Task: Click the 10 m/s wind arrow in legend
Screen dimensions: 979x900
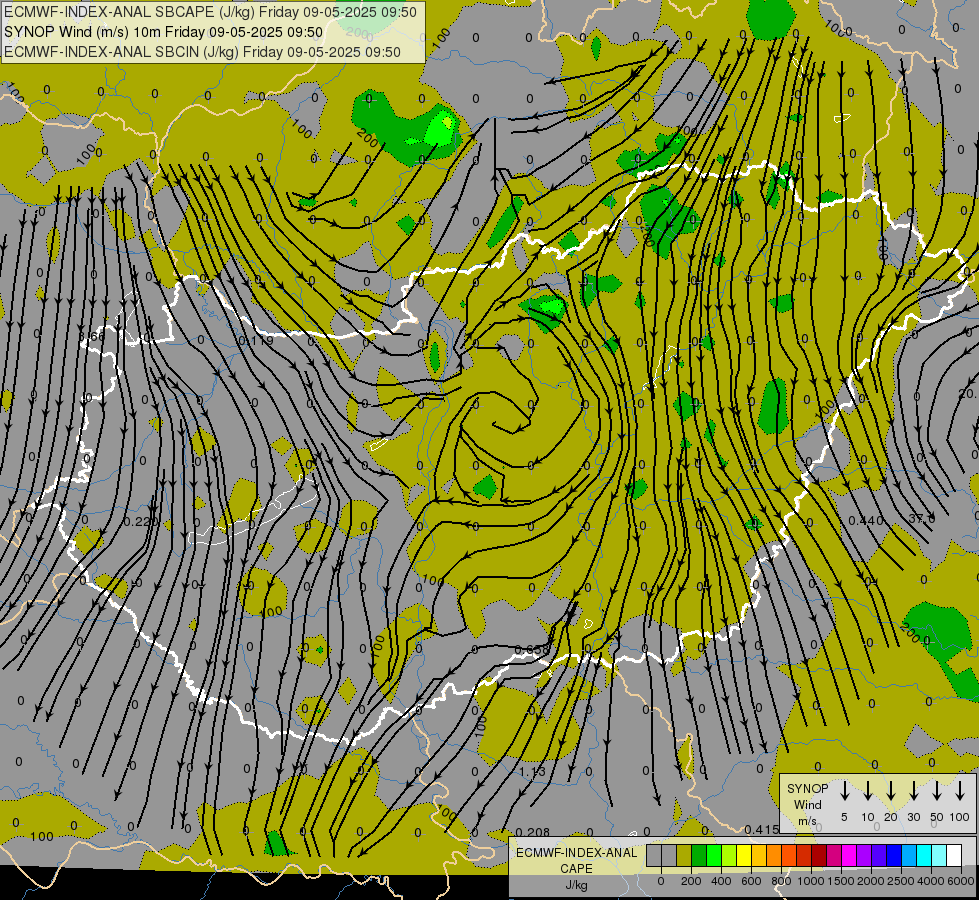Action: tap(867, 791)
